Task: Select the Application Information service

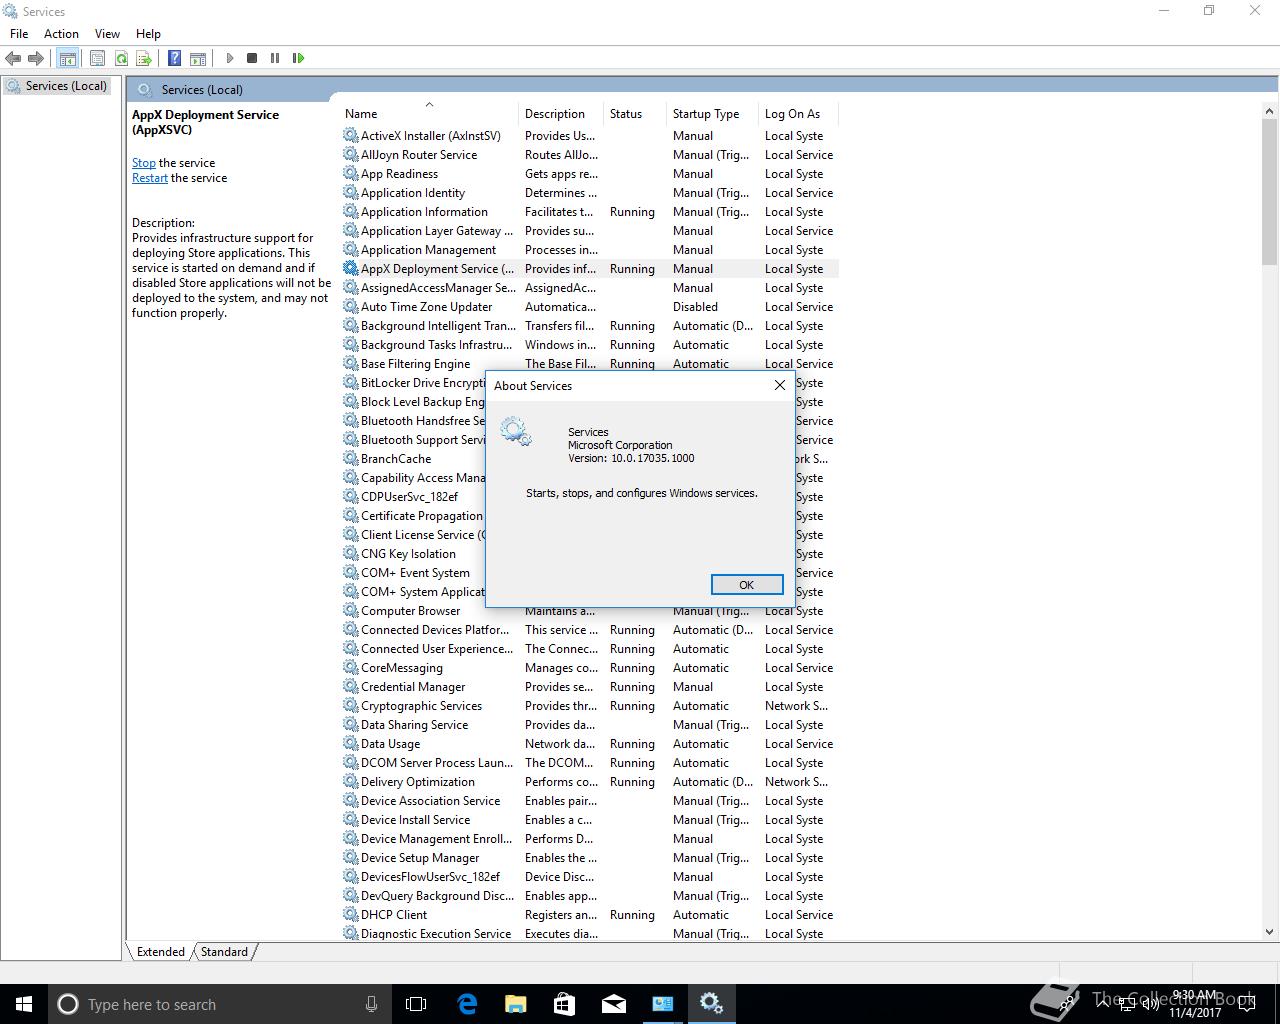Action: (x=590, y=211)
